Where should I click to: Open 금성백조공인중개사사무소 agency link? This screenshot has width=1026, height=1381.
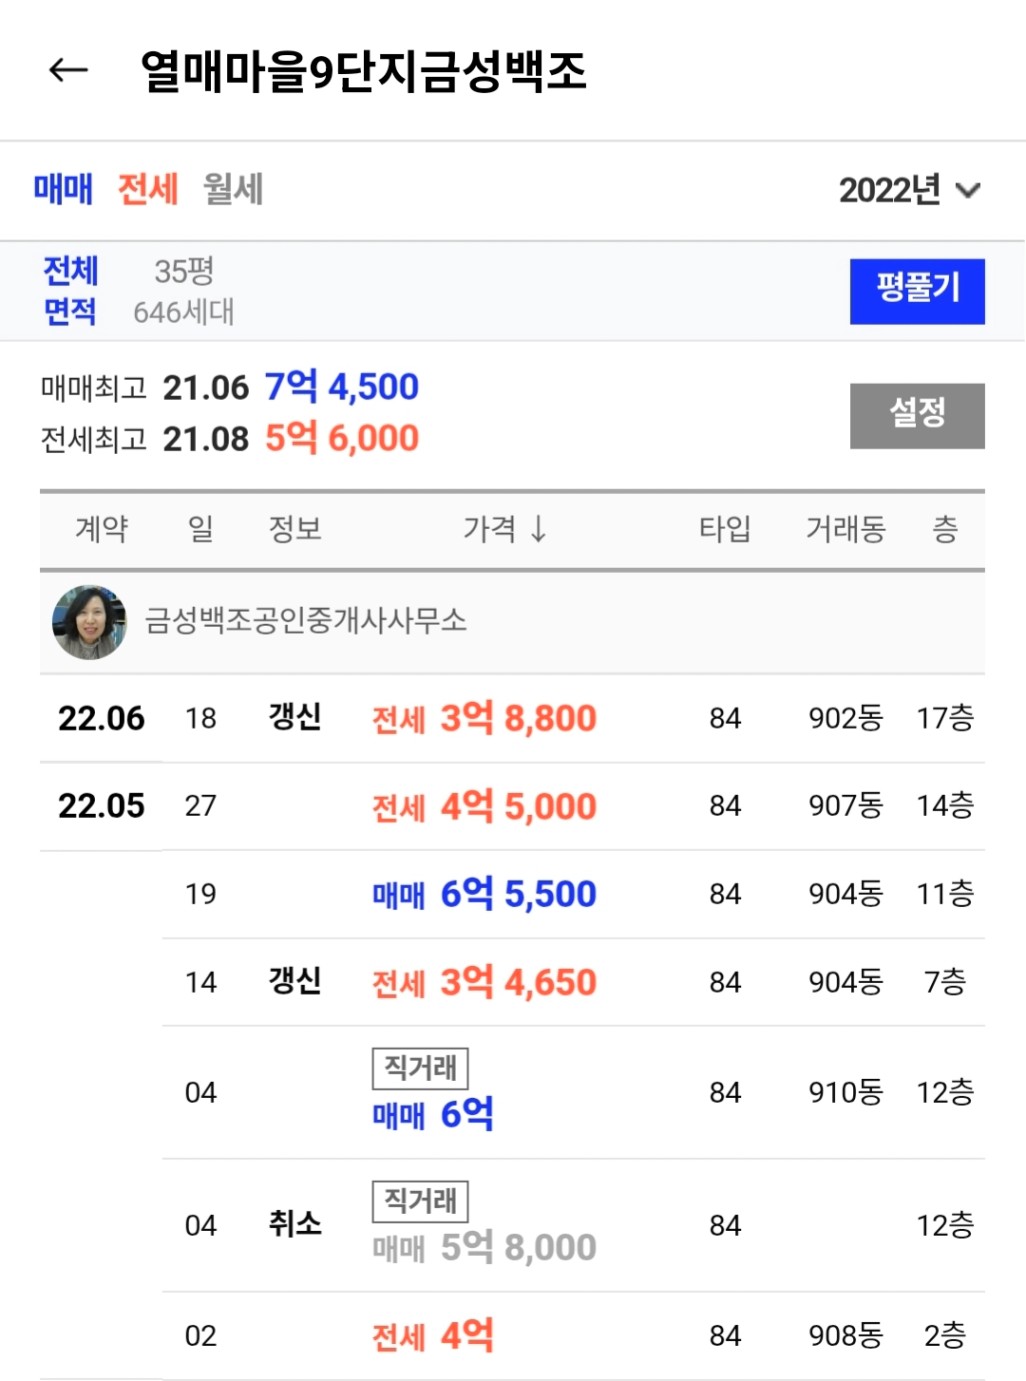(306, 621)
